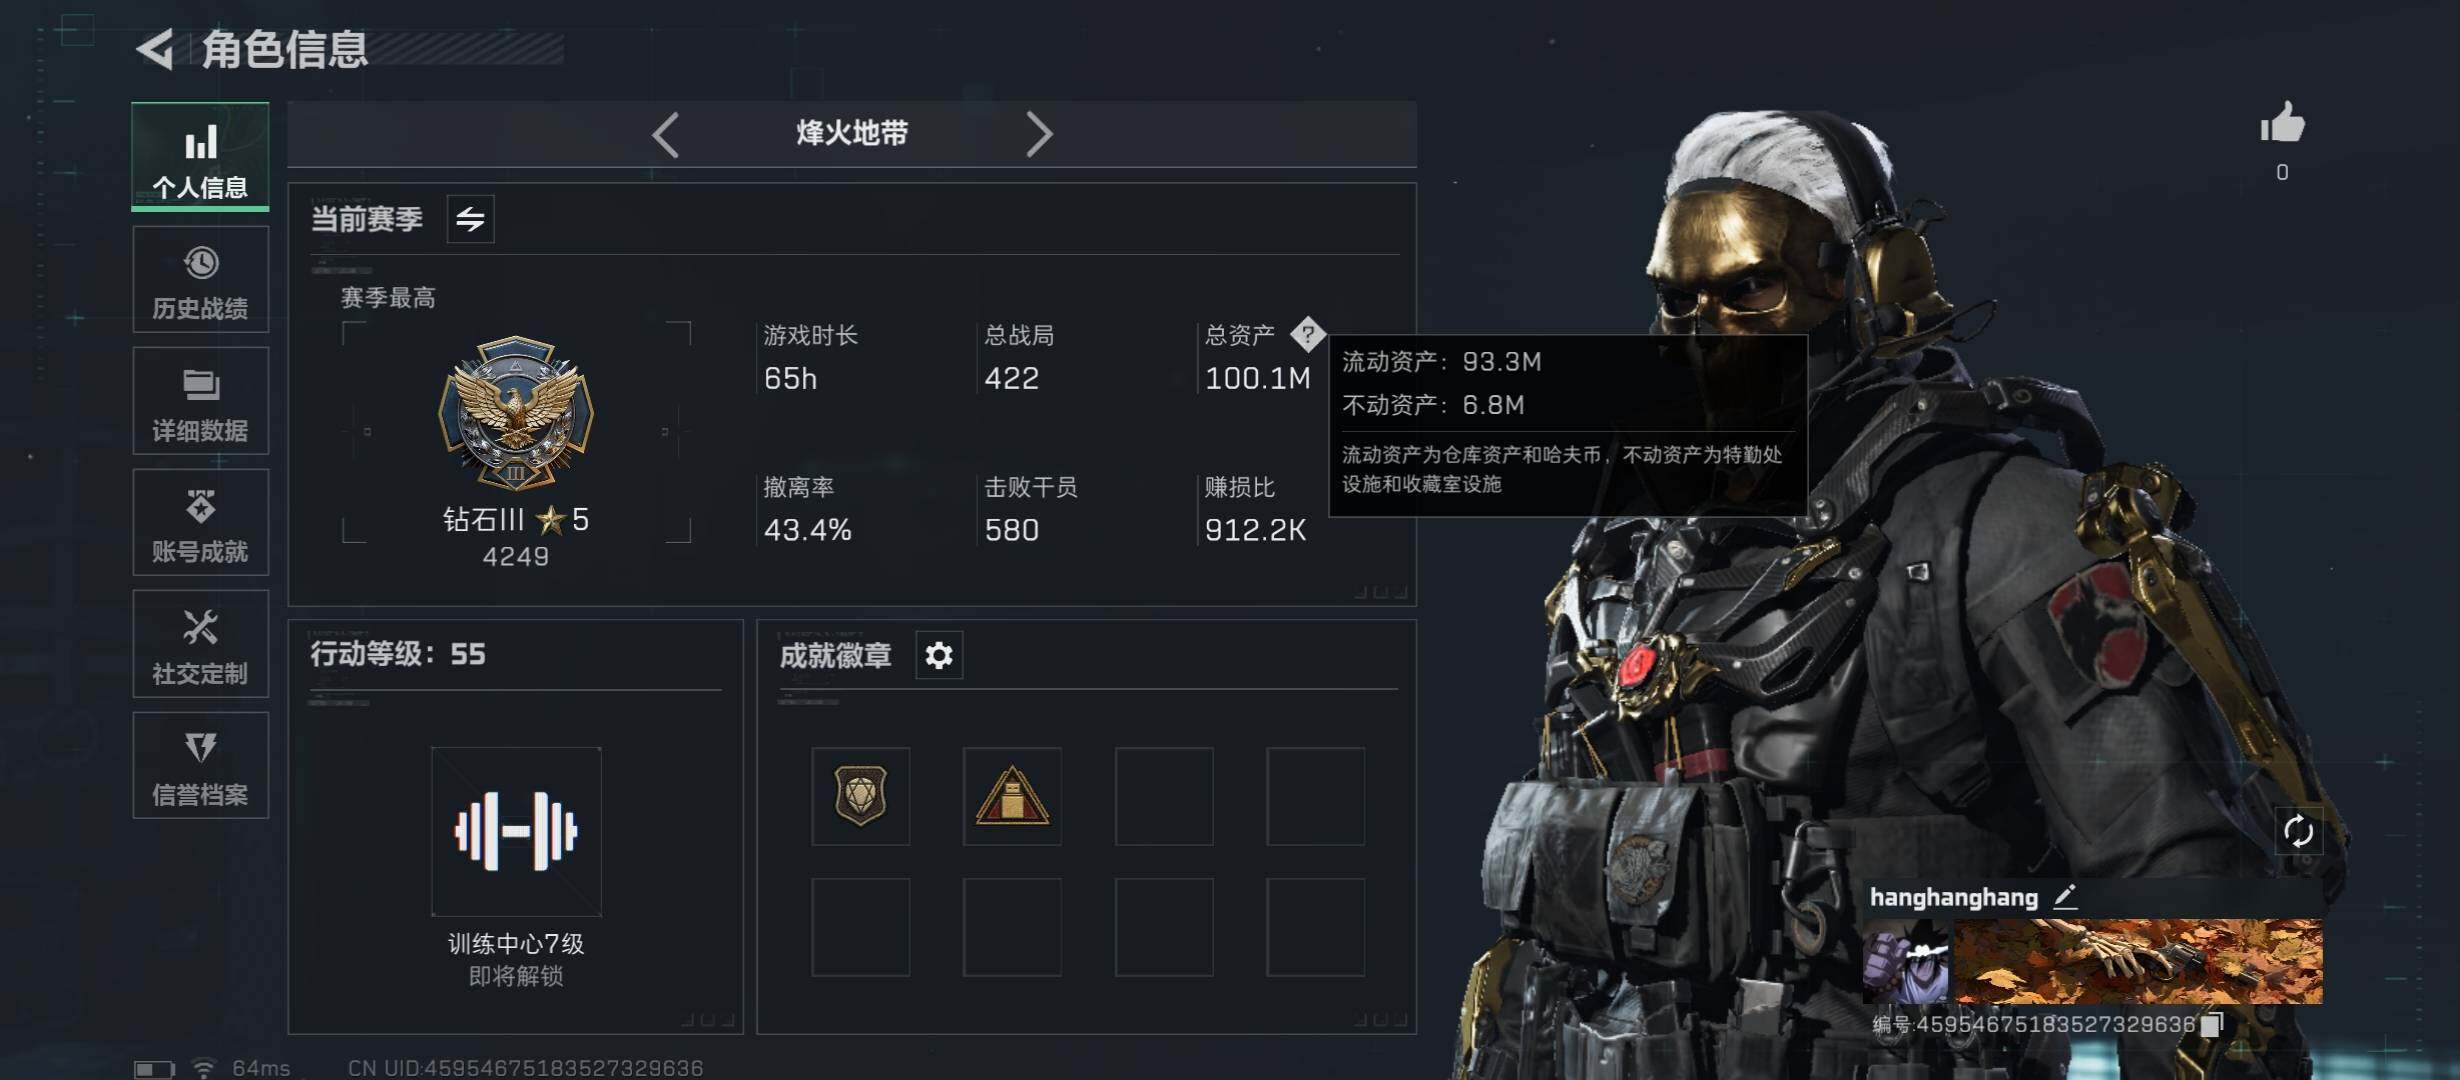Select the 个人信息 sidebar tab
Screen dimensions: 2460x1080
click(201, 157)
